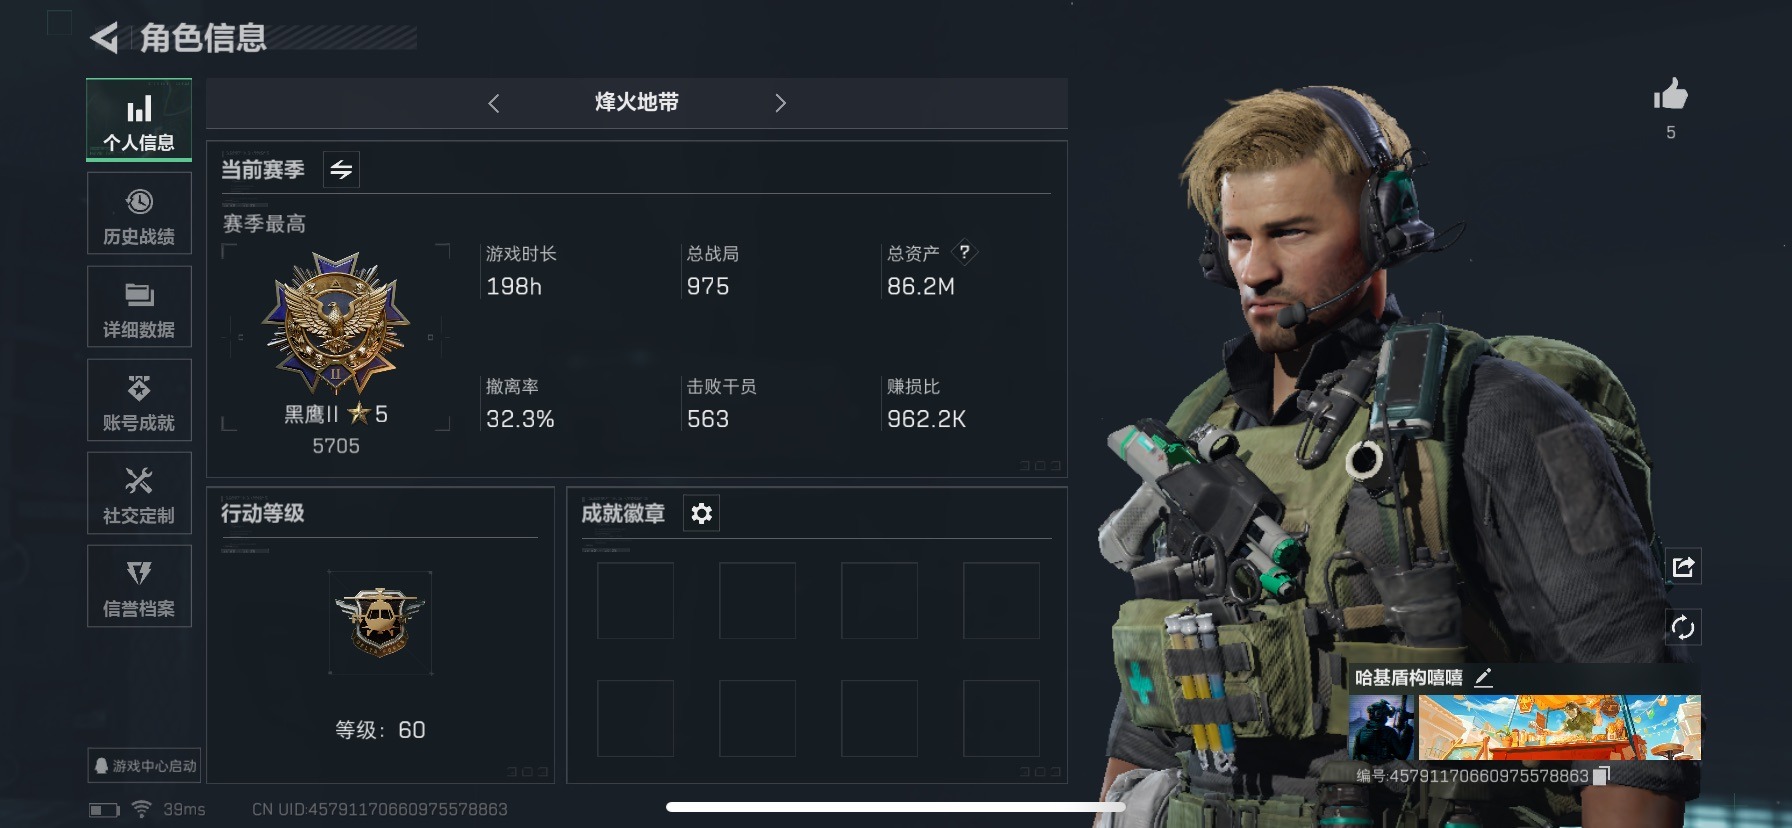Switch to the next mode with the right chevron

pos(781,103)
